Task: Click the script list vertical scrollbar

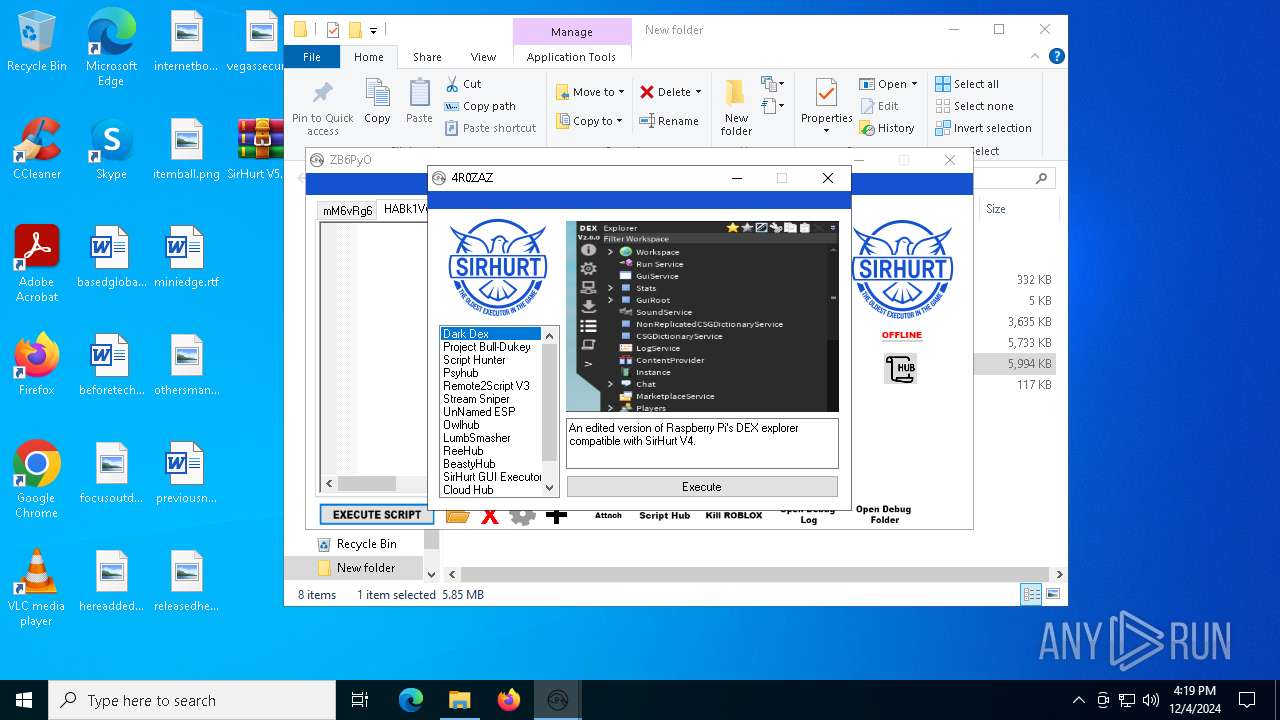Action: (x=549, y=411)
